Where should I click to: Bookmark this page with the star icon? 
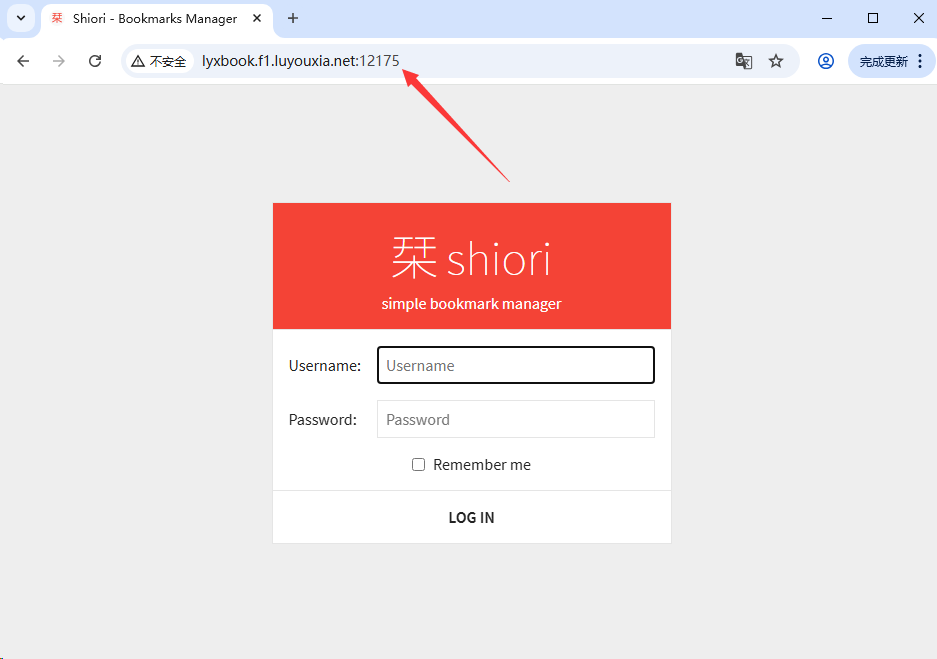(x=776, y=61)
